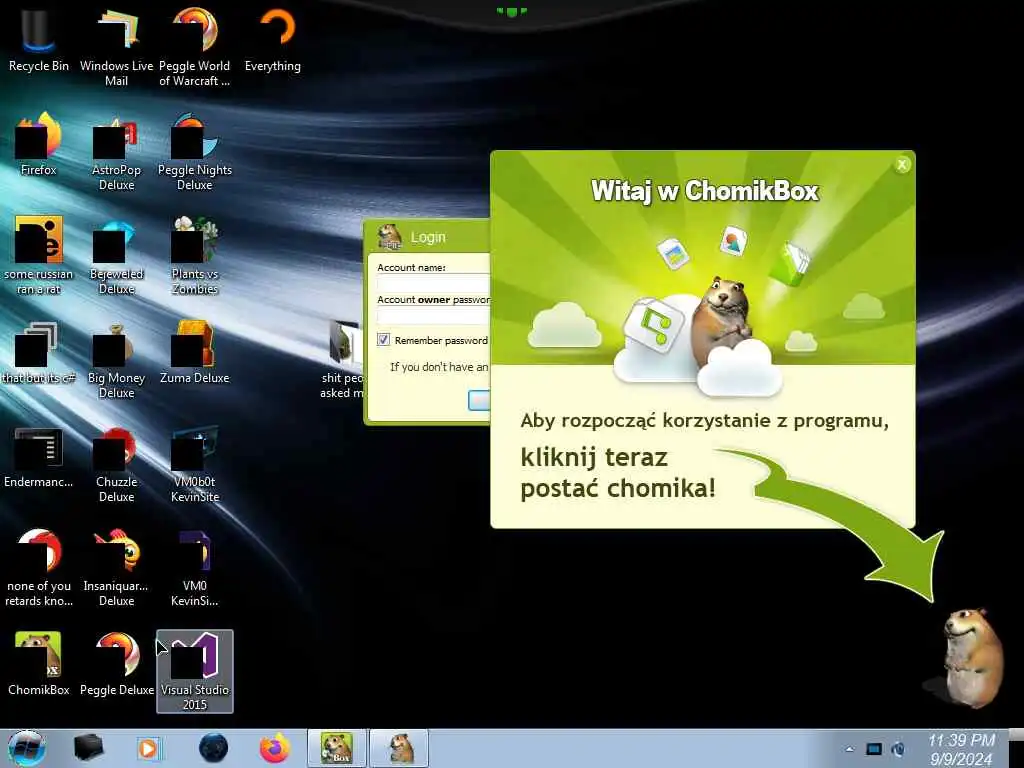Select 'some russian ran a rat' desktop icon
Viewport: 1024px width, 768px height.
click(x=38, y=255)
